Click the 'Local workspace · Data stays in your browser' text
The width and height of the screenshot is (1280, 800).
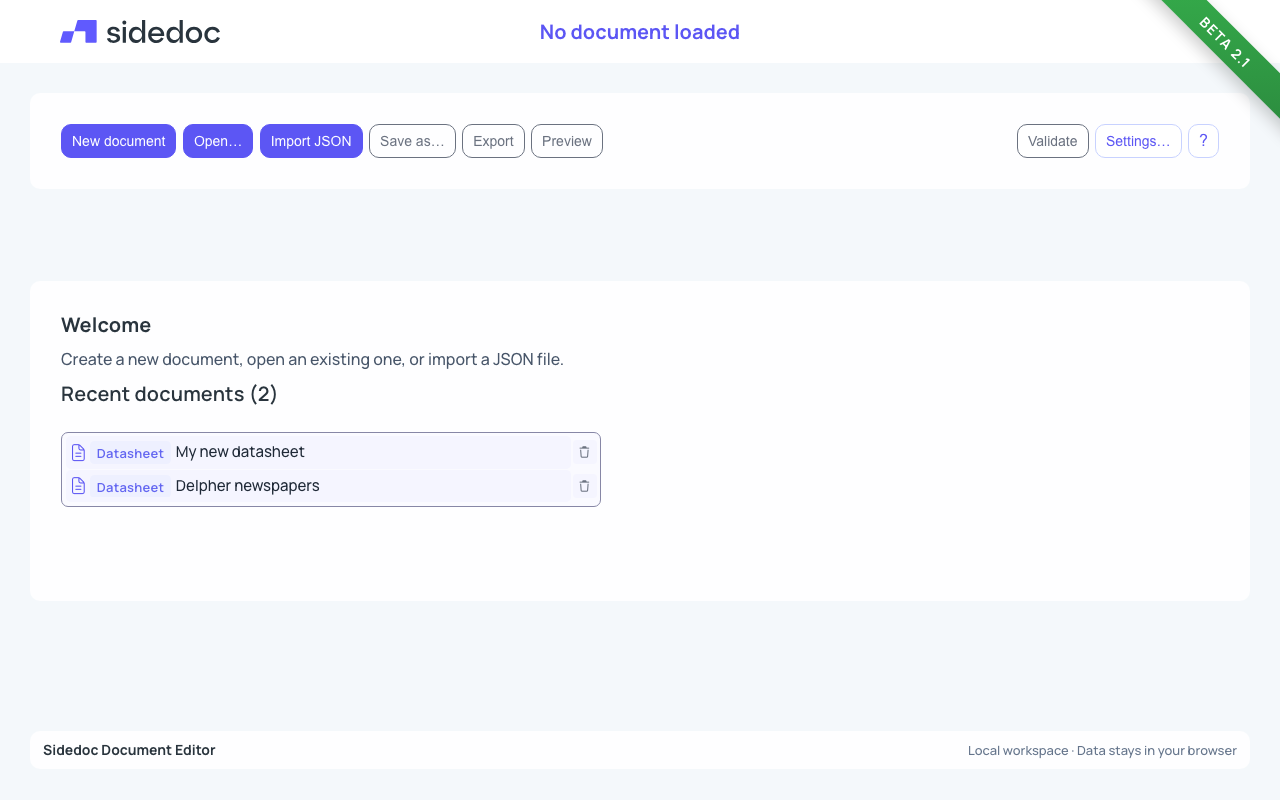(x=1102, y=750)
